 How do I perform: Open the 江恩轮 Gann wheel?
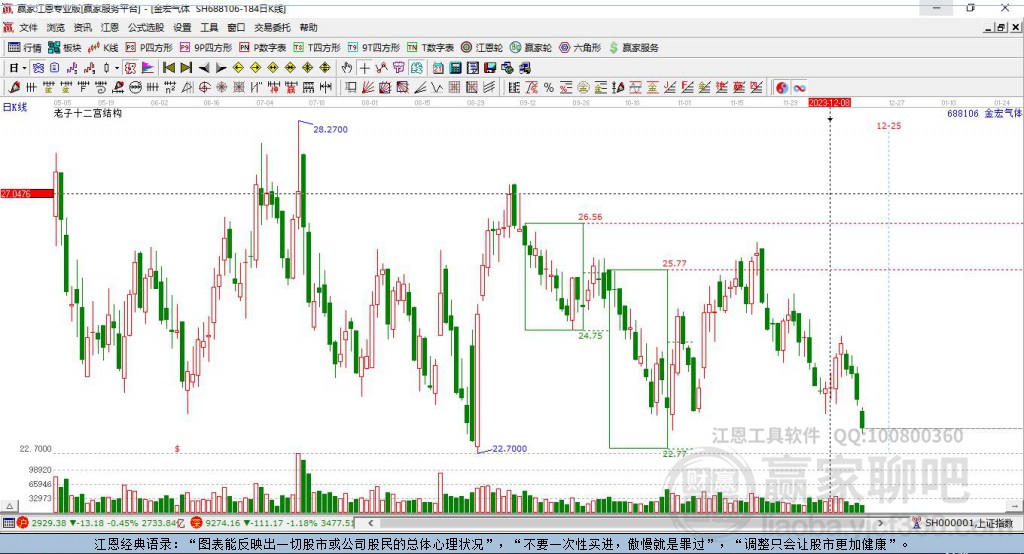pos(482,48)
